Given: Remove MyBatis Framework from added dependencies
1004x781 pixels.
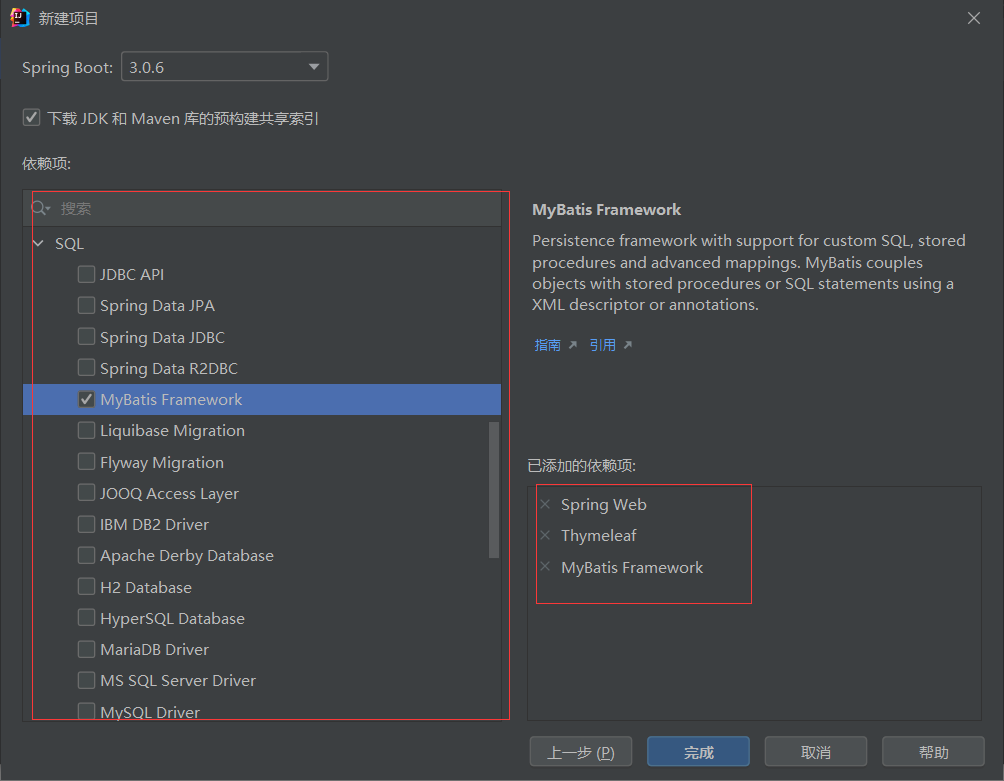Looking at the screenshot, I should point(545,567).
